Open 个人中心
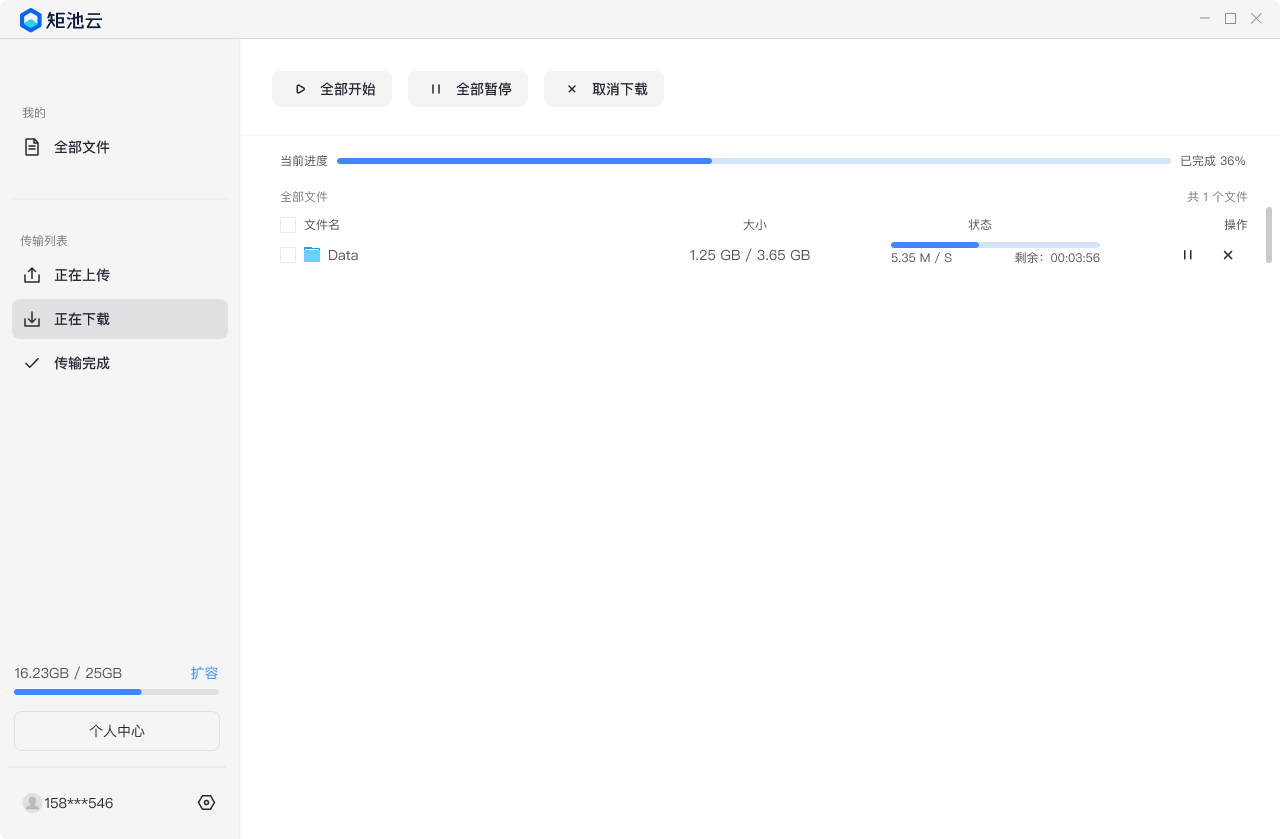Image resolution: width=1280 pixels, height=839 pixels. click(117, 731)
